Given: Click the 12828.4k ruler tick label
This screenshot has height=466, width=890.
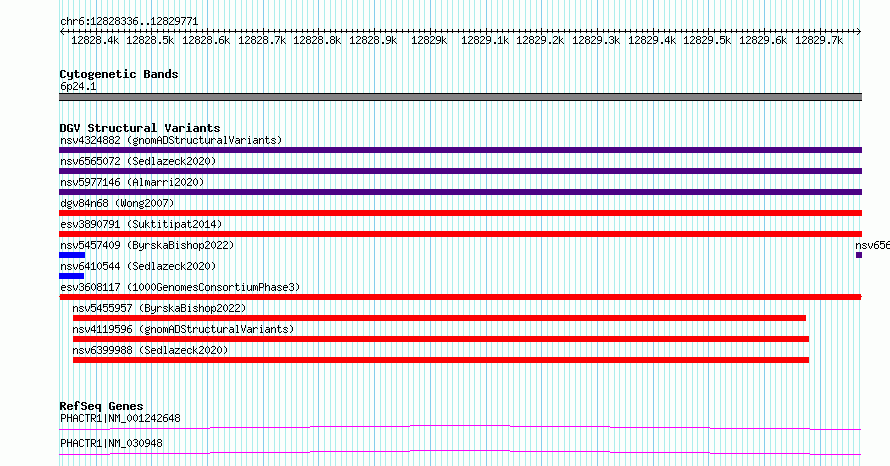Looking at the screenshot, I should point(95,40).
